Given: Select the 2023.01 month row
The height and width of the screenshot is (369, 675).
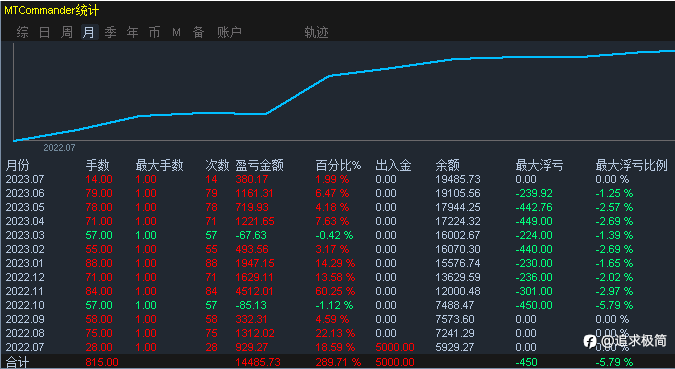Looking at the screenshot, I should pyautogui.click(x=338, y=263).
